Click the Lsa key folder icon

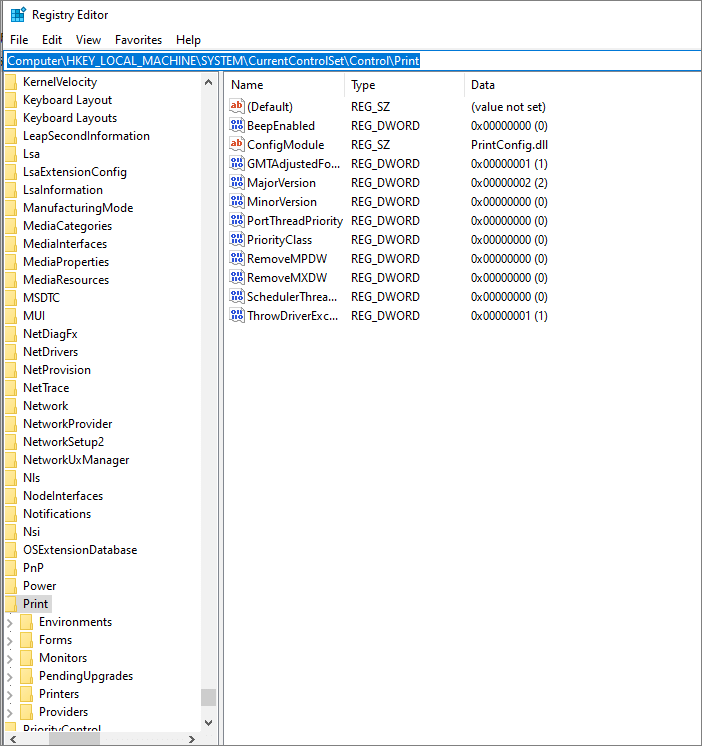pos(11,154)
